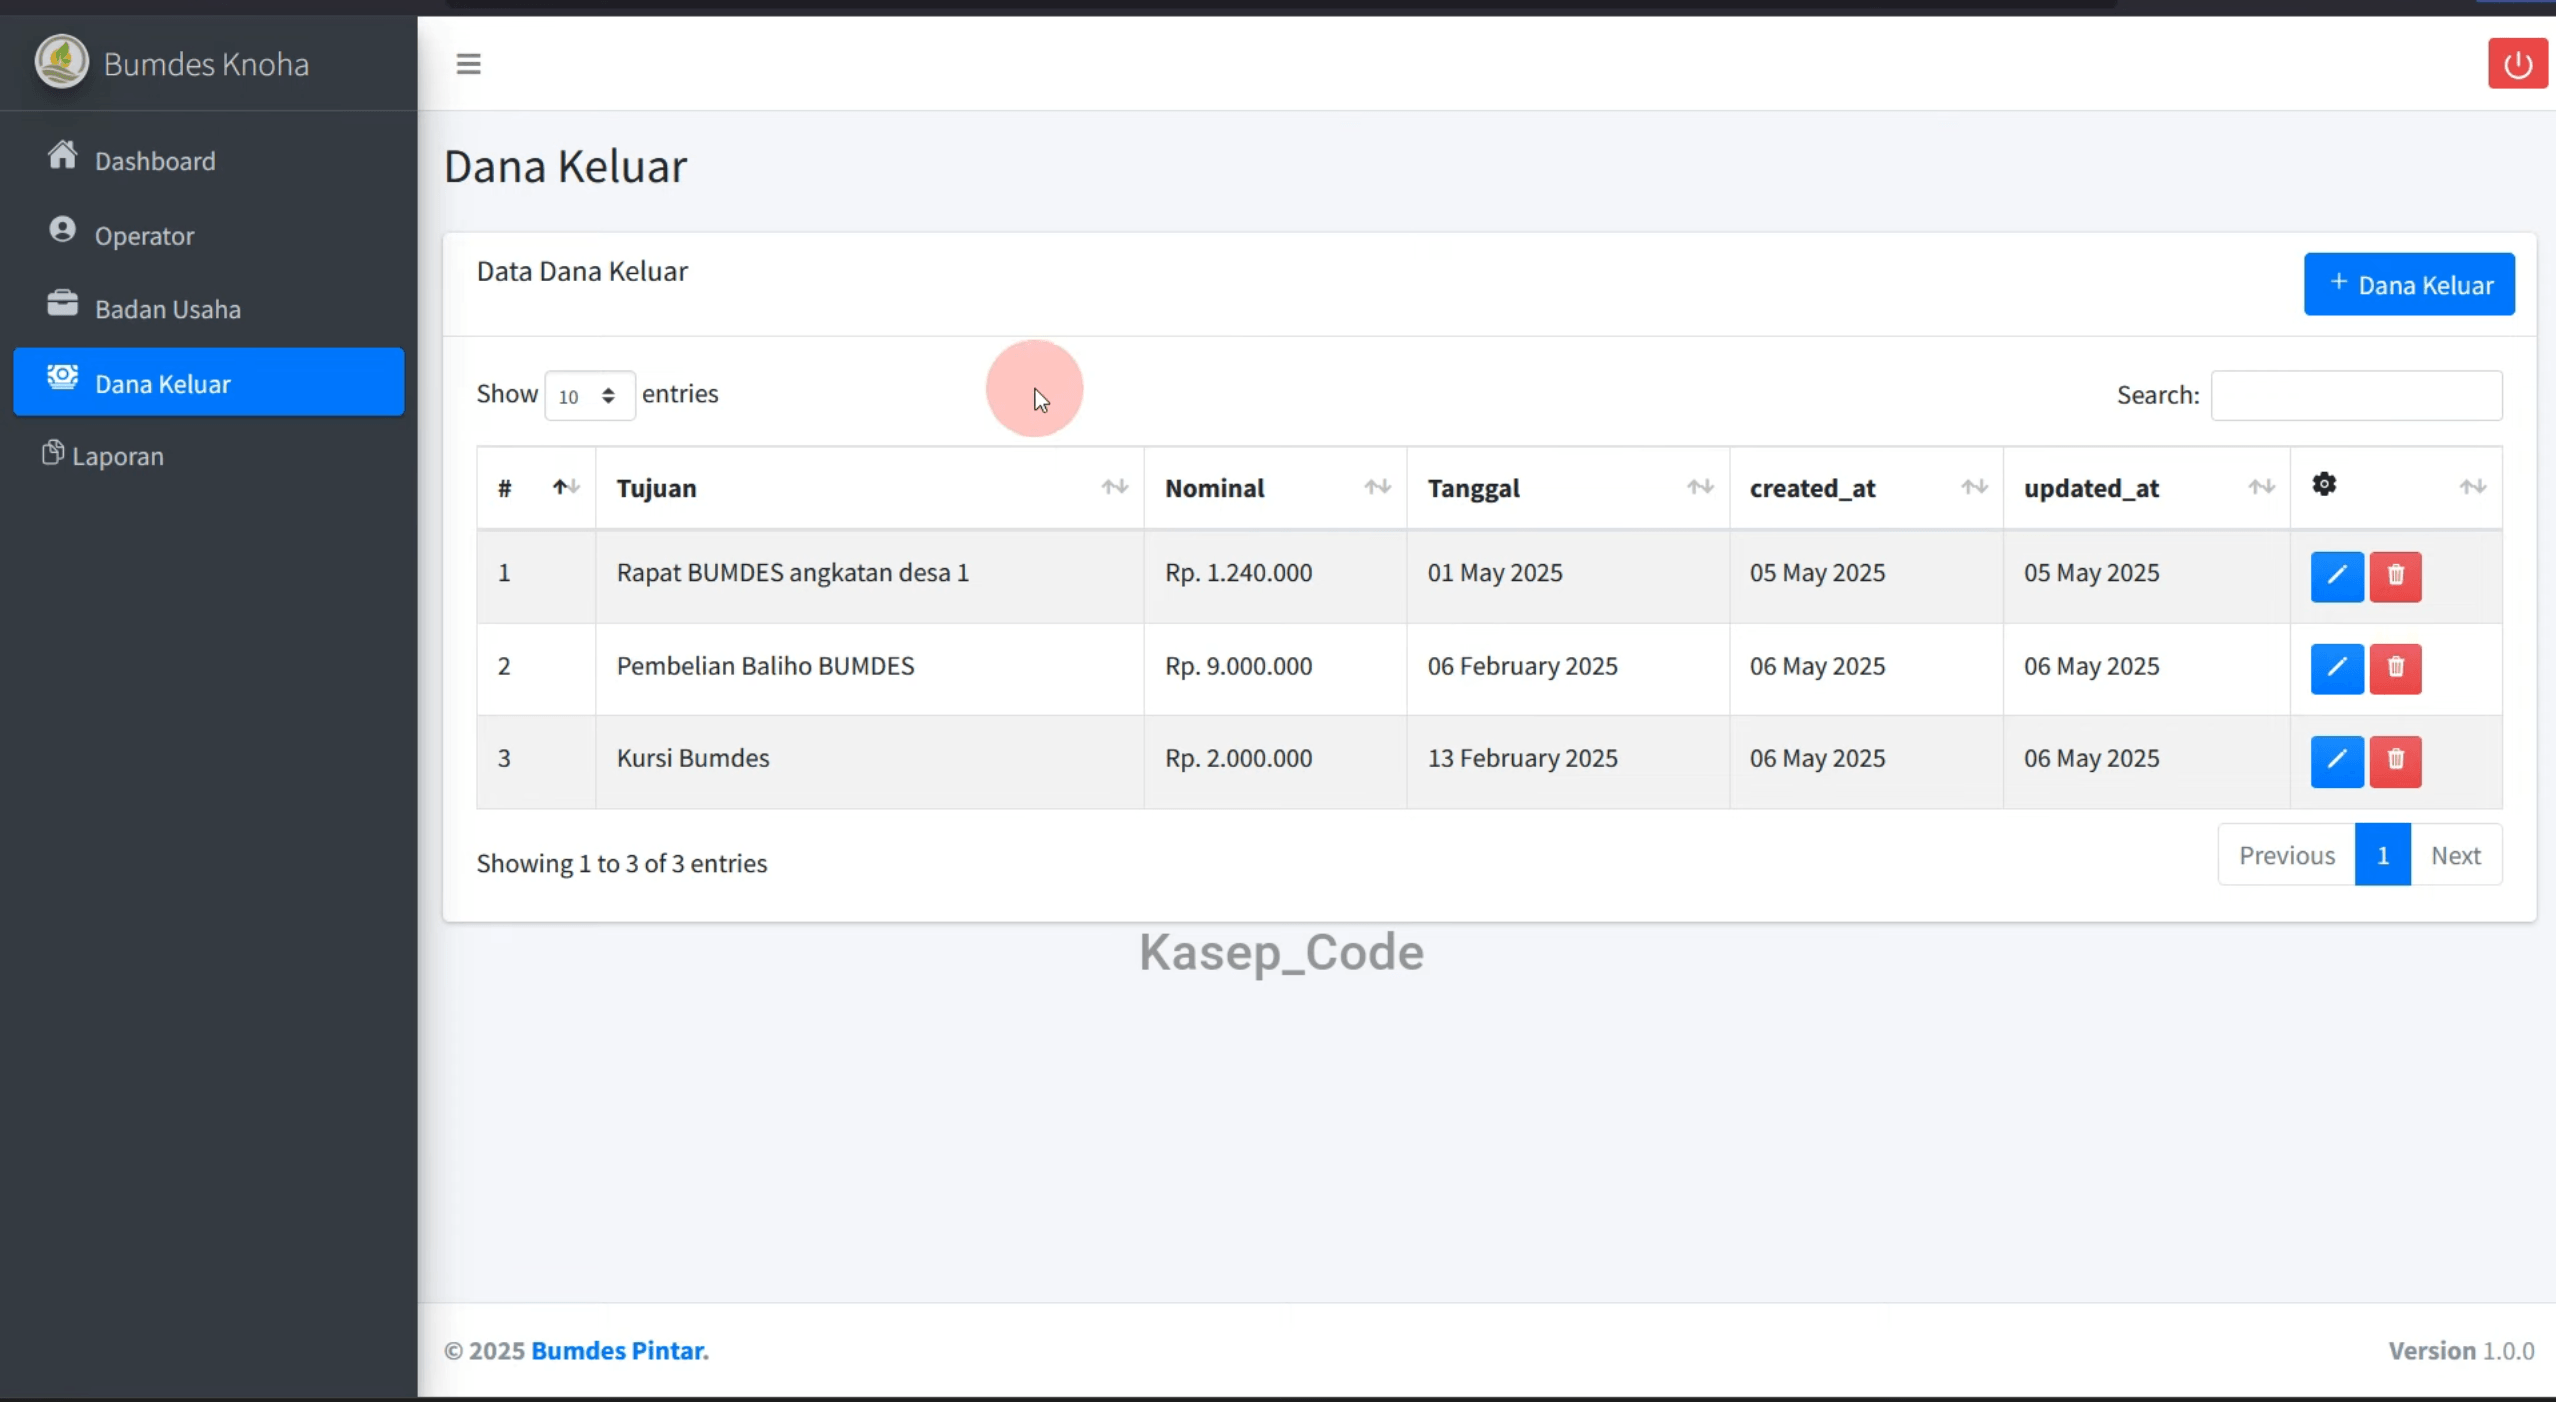Click the 06 February 2025 date cell

[x=1568, y=668]
